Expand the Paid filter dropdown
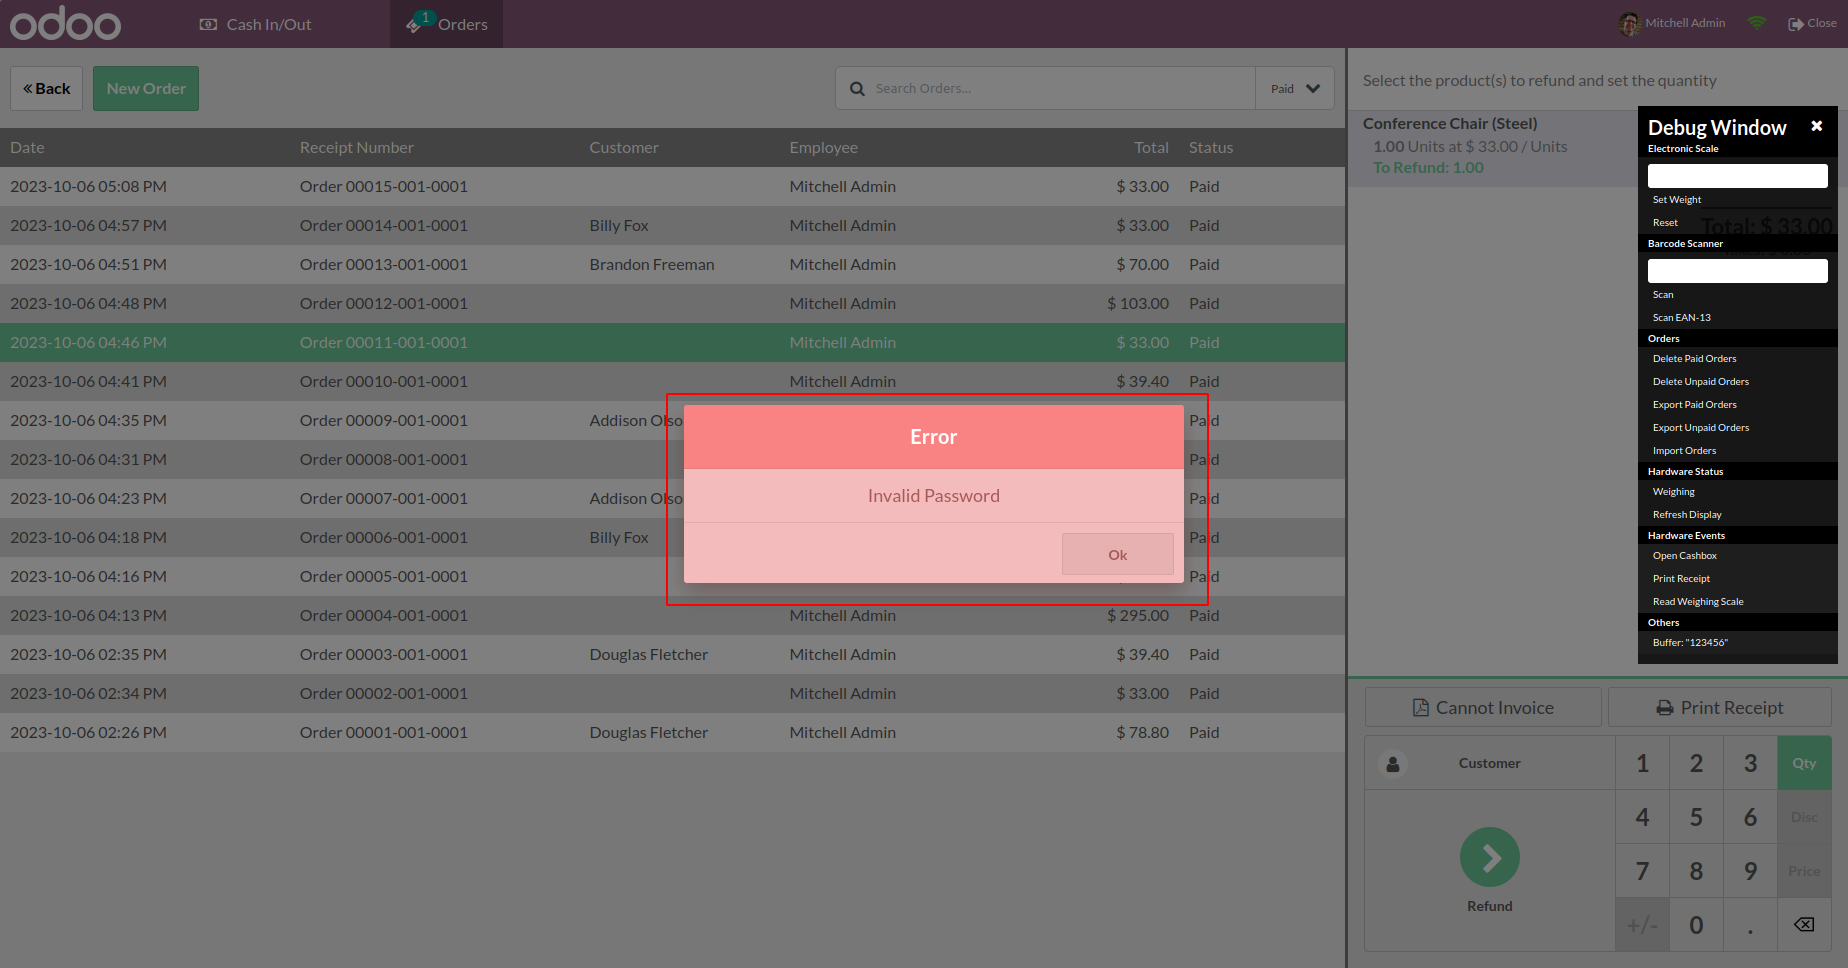 [x=1295, y=88]
